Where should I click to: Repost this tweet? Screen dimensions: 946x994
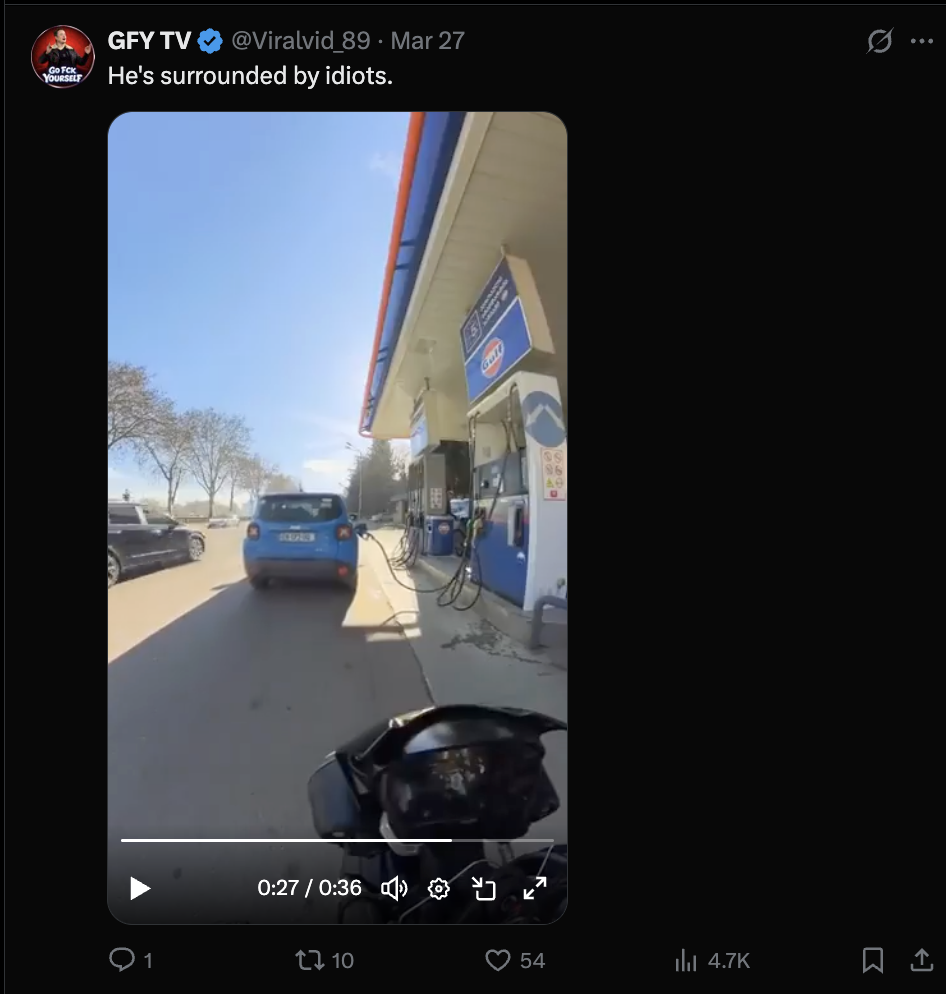click(x=325, y=960)
